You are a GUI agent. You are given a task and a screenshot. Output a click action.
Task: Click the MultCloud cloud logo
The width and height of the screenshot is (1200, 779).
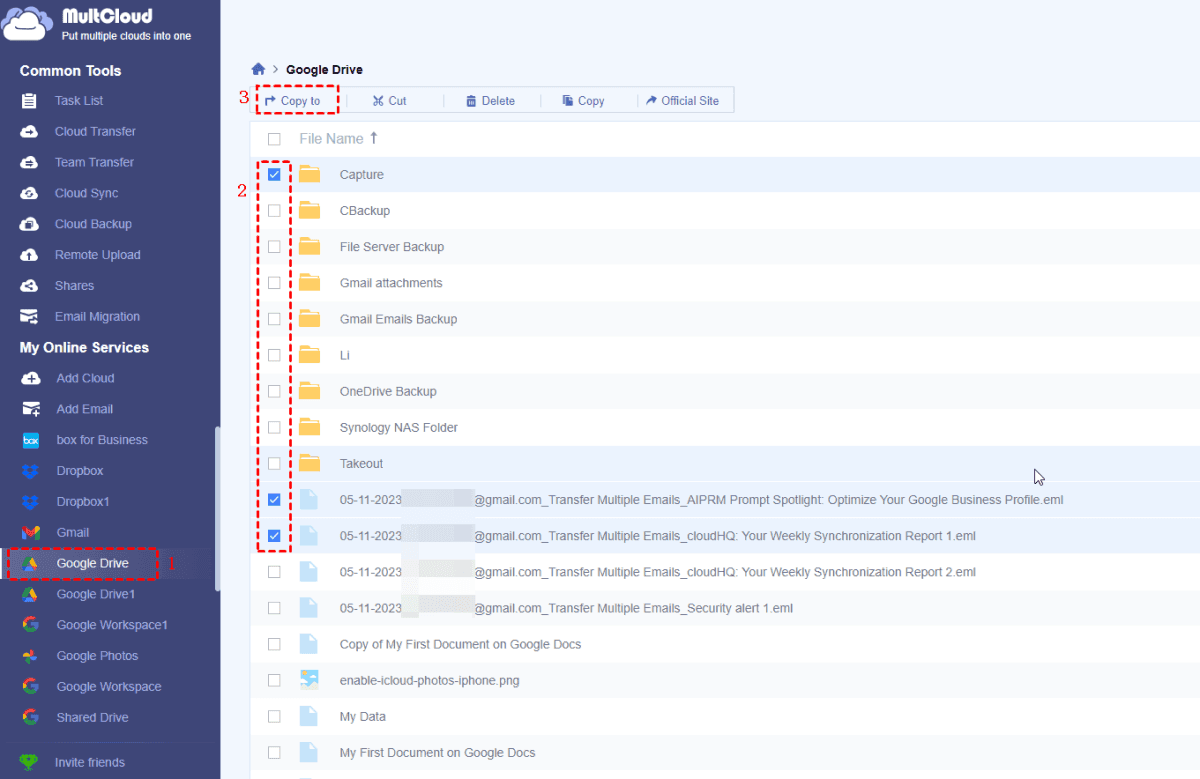coord(26,24)
